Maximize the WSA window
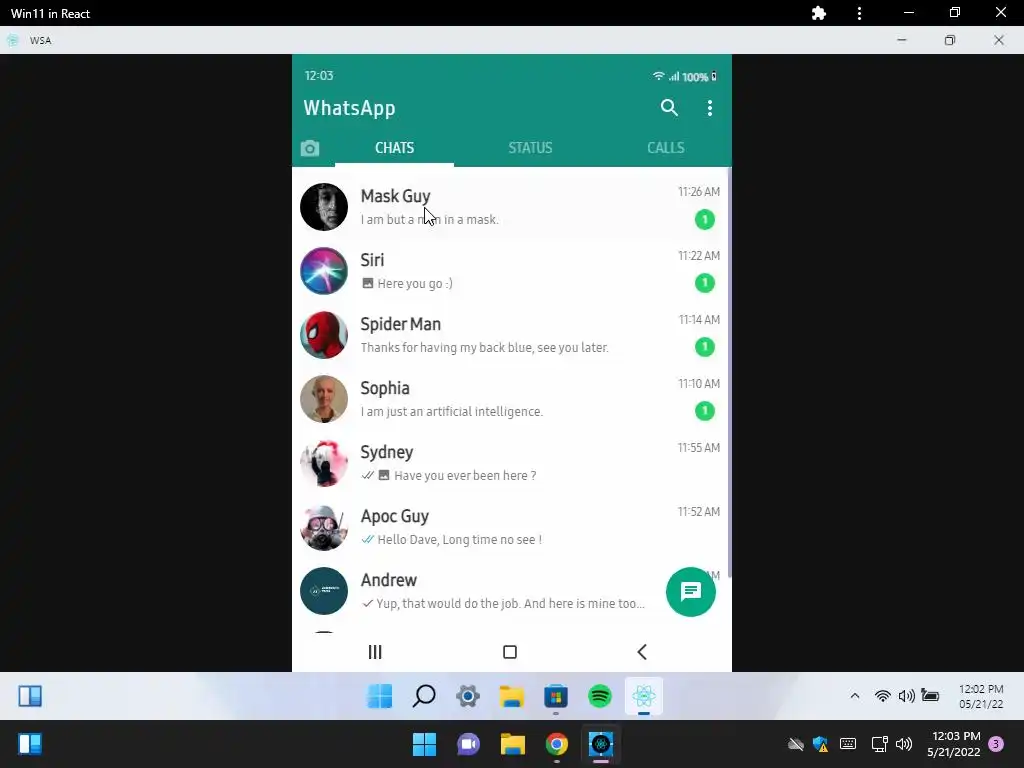Viewport: 1024px width, 768px height. tap(950, 40)
